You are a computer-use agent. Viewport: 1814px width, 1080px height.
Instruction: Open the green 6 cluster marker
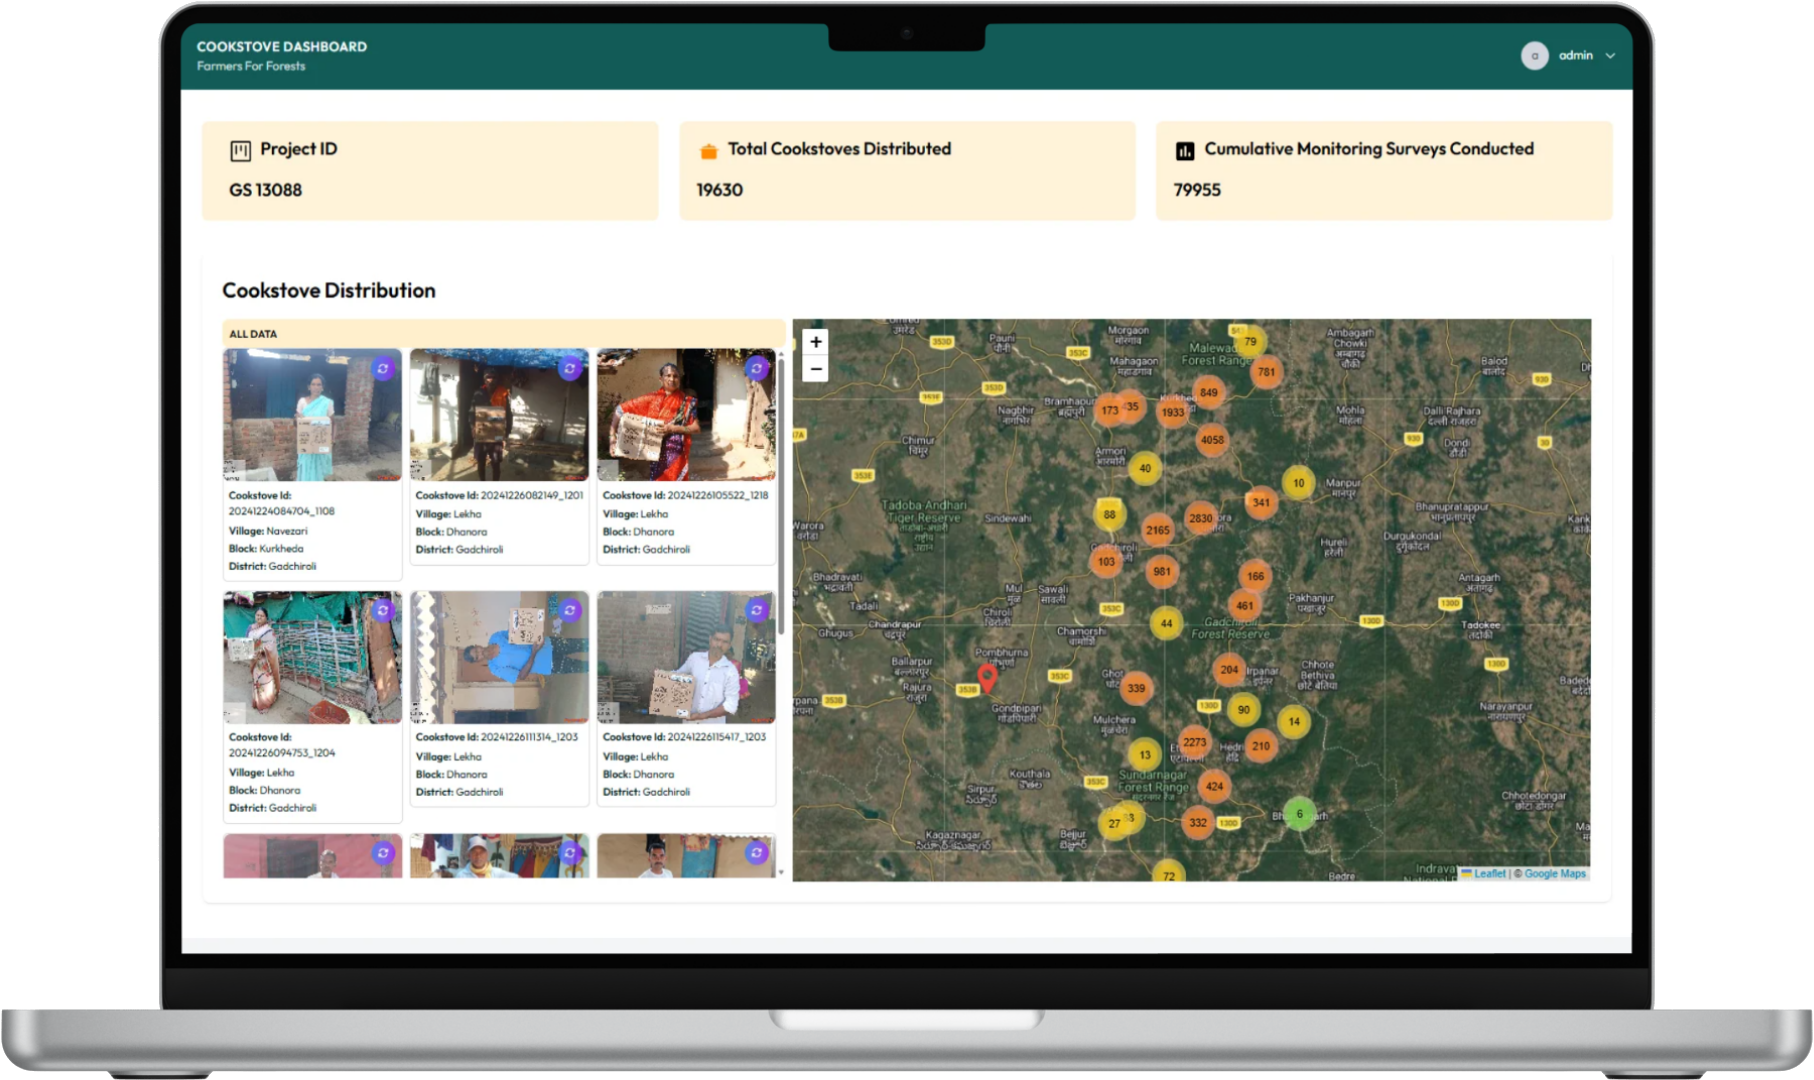pos(1299,814)
